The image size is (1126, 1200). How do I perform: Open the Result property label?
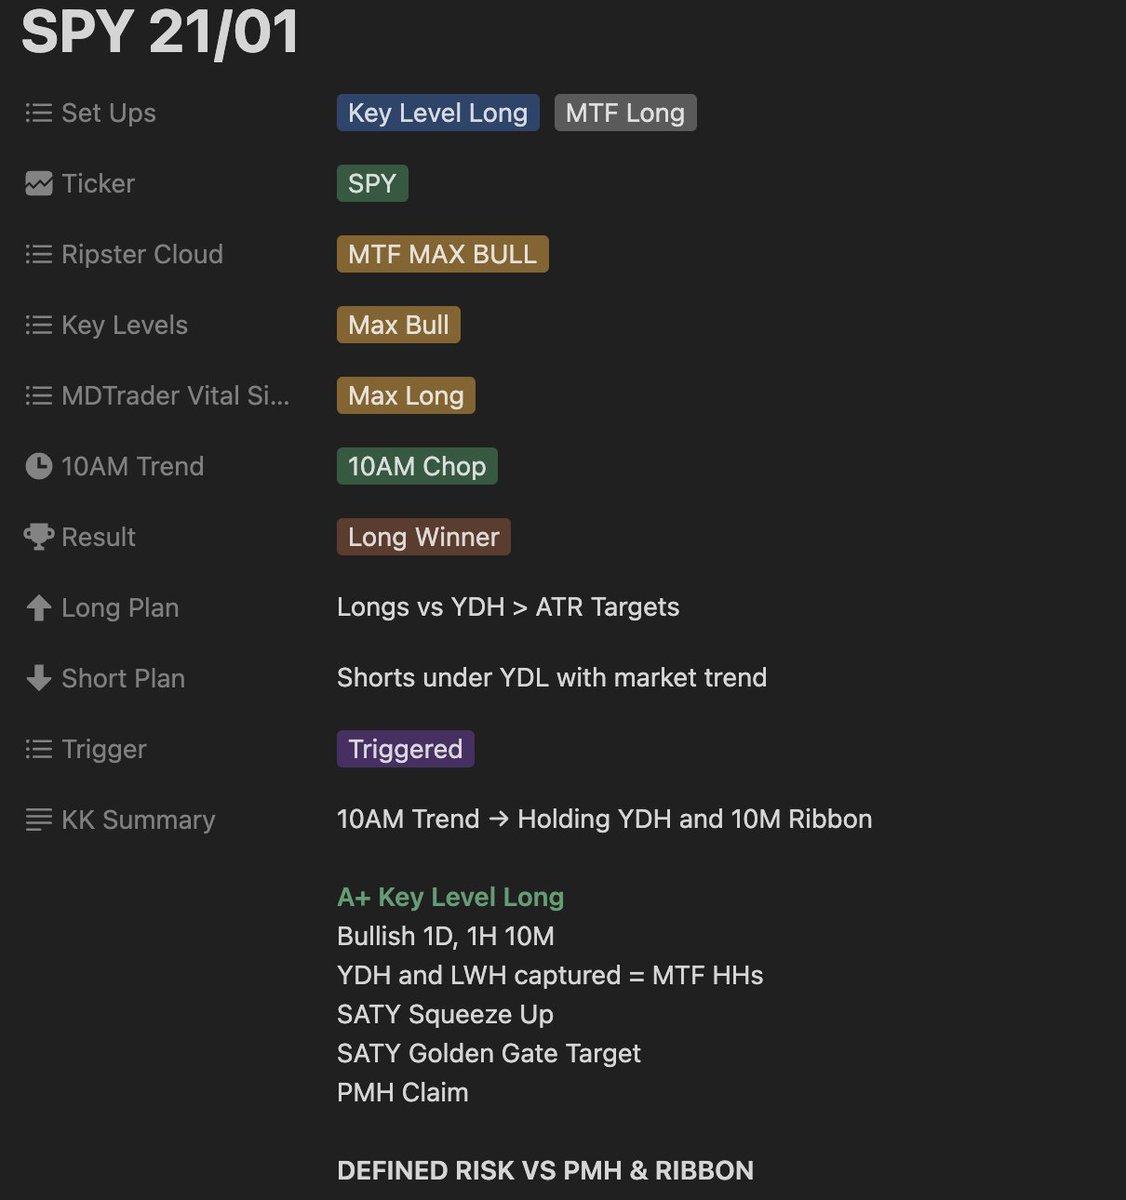98,537
